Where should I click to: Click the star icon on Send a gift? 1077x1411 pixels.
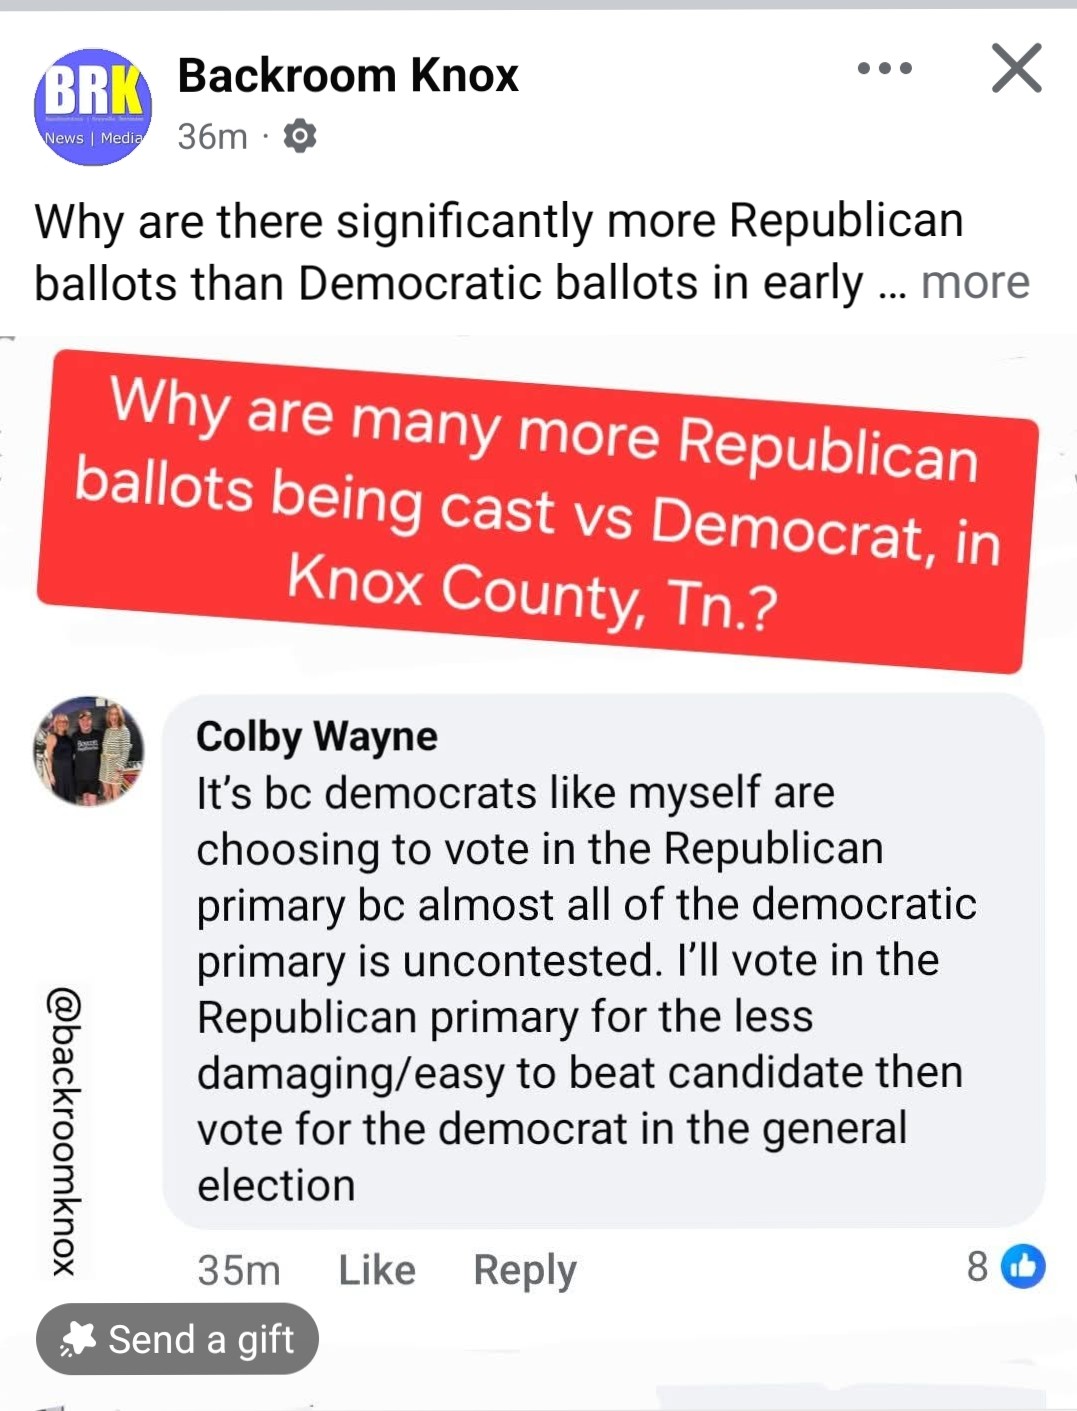click(x=78, y=1339)
